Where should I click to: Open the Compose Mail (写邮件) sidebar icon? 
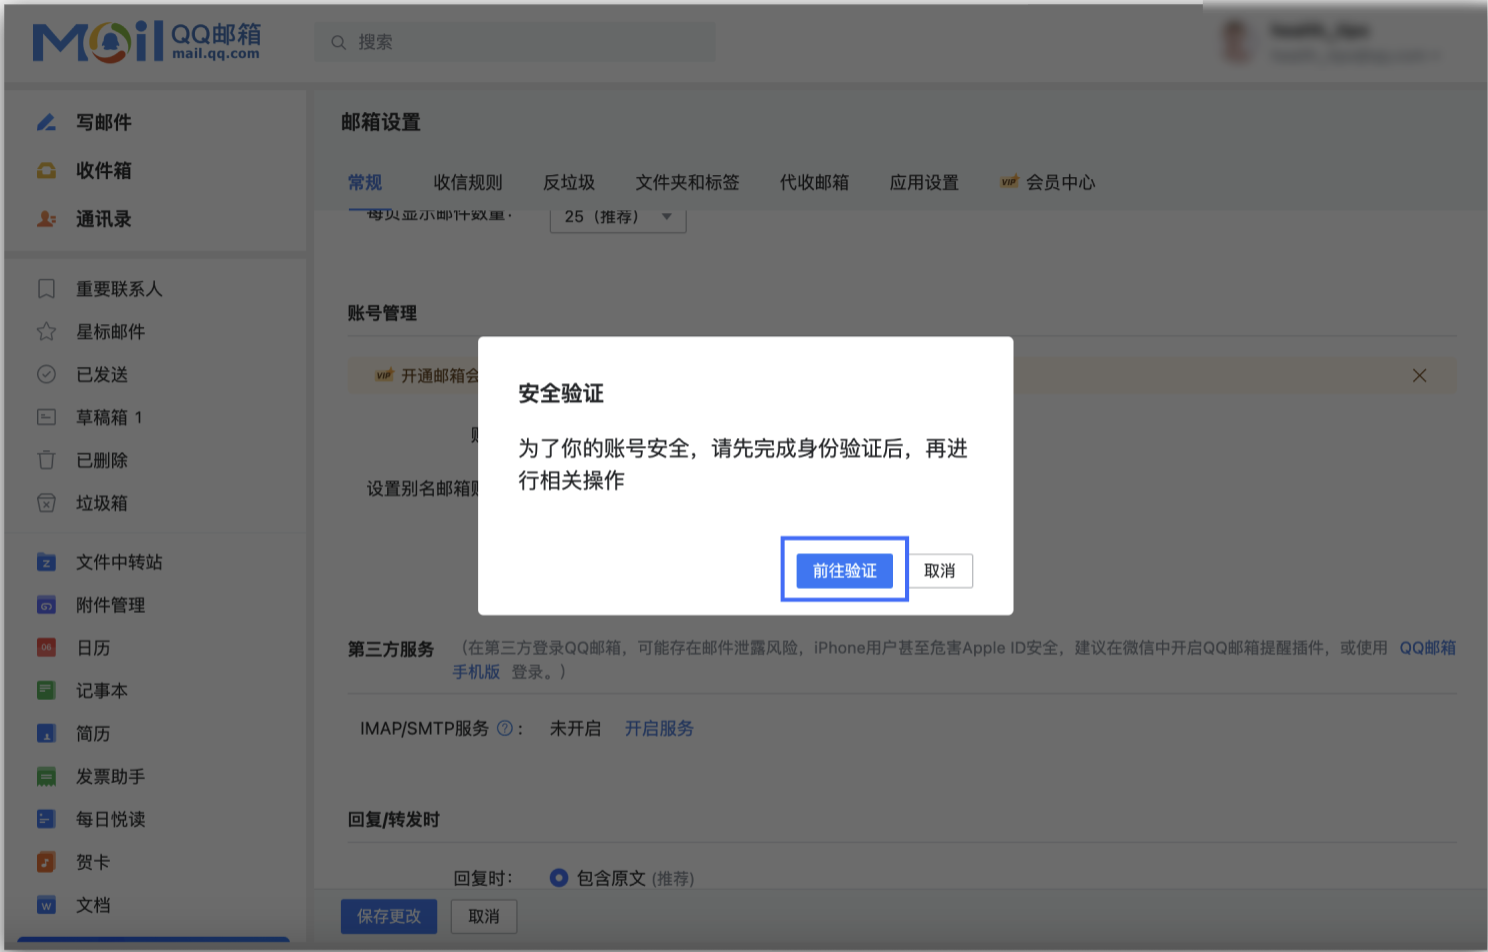(46, 121)
